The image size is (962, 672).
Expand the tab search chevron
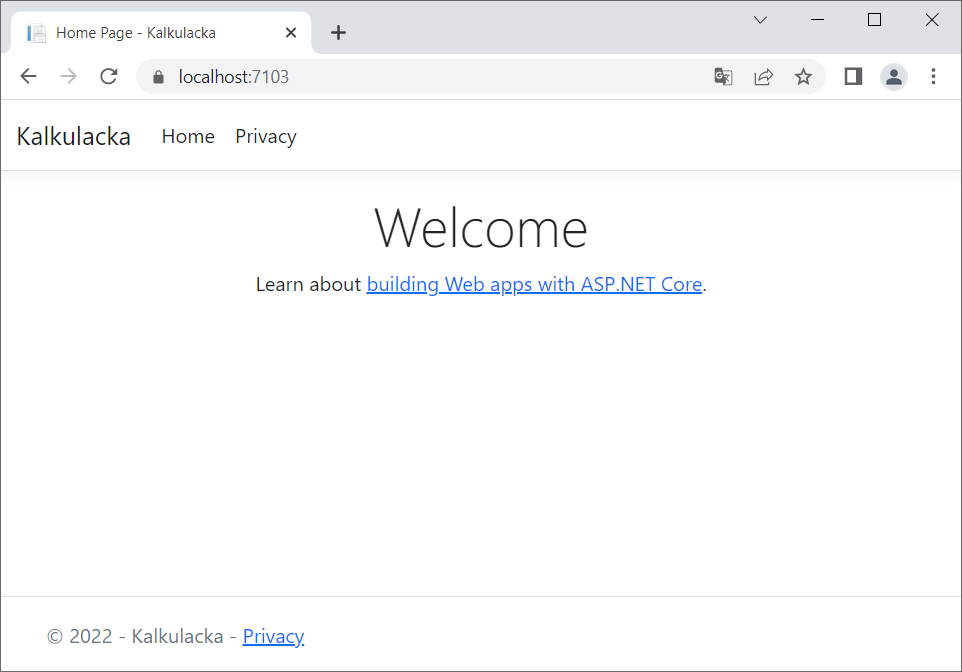(x=760, y=20)
